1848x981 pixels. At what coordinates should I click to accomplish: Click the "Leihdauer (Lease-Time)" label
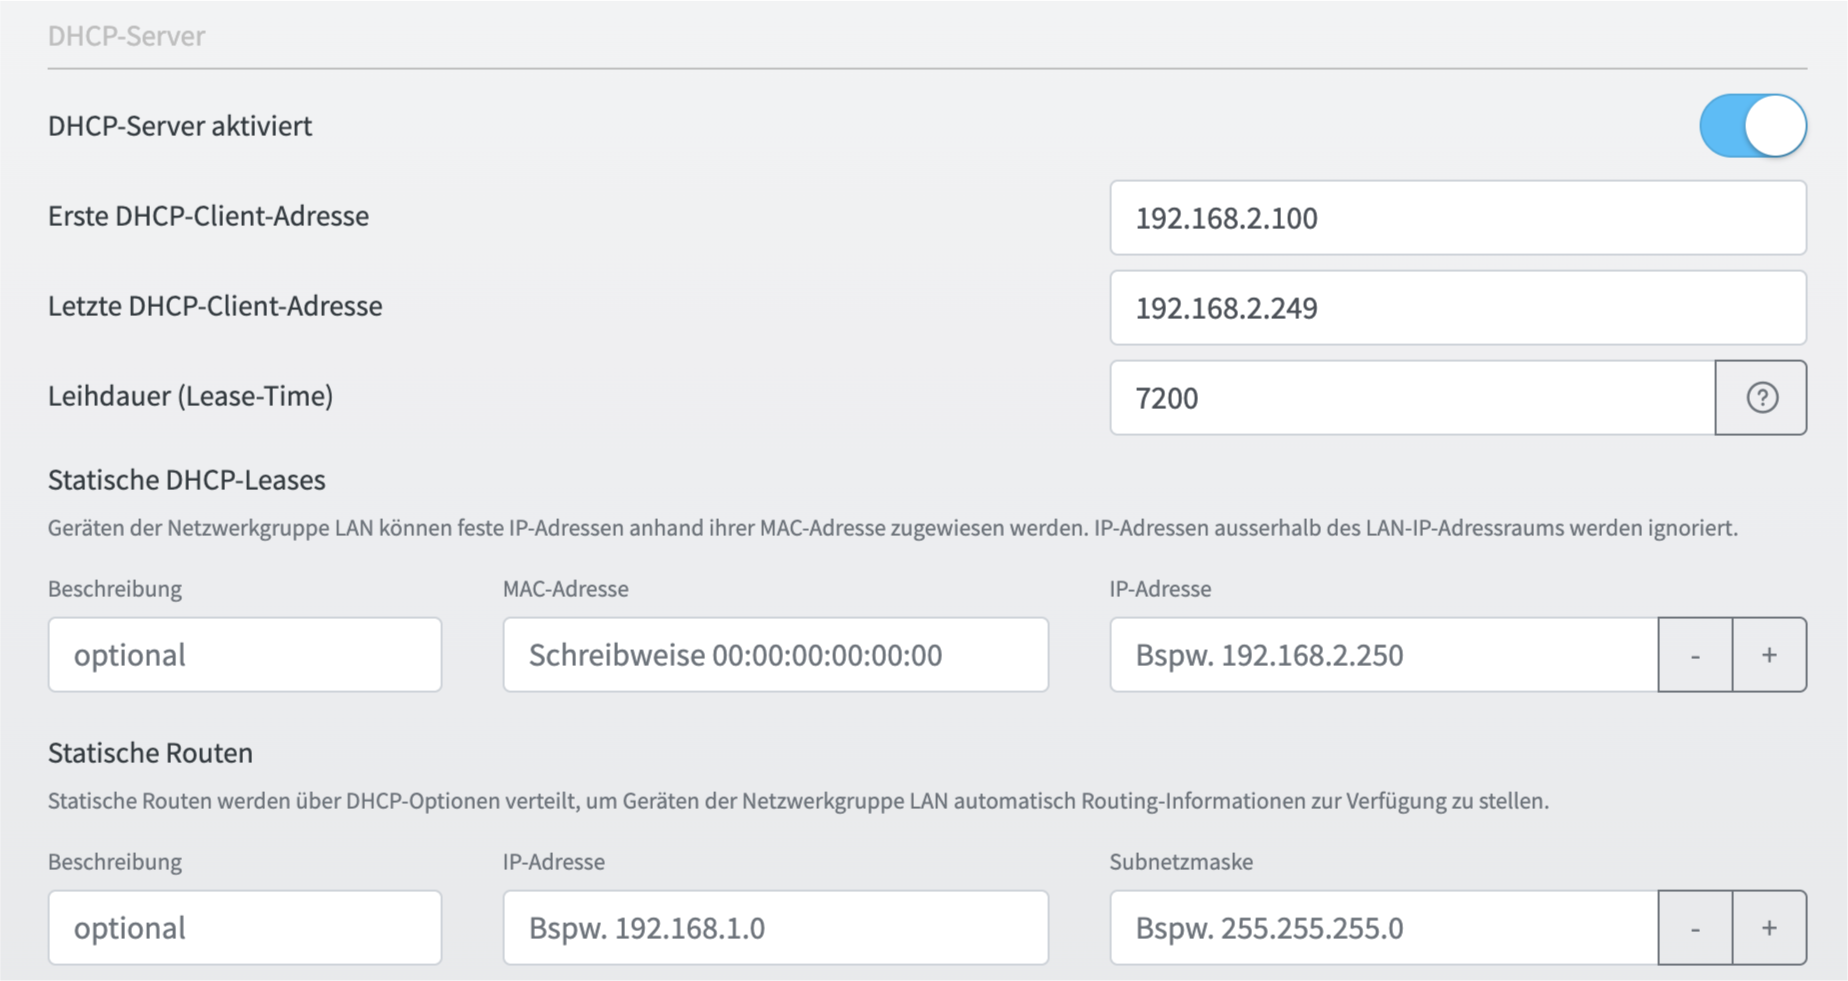(190, 396)
